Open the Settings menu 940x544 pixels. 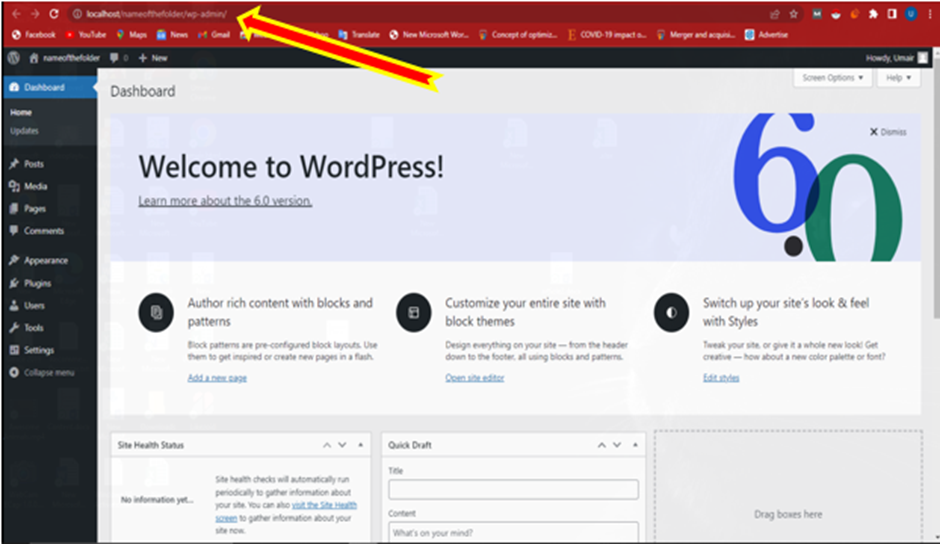[39, 350]
